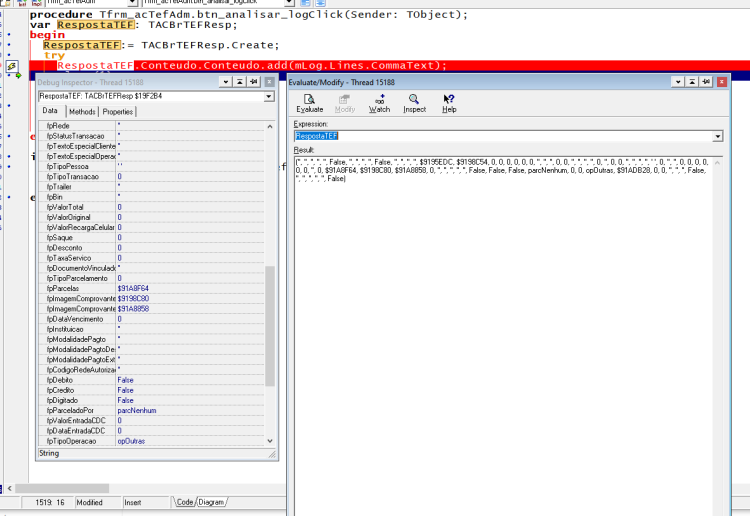Click scroll down arrow in Debug Inspector
This screenshot has height=516, width=750.
point(270,441)
